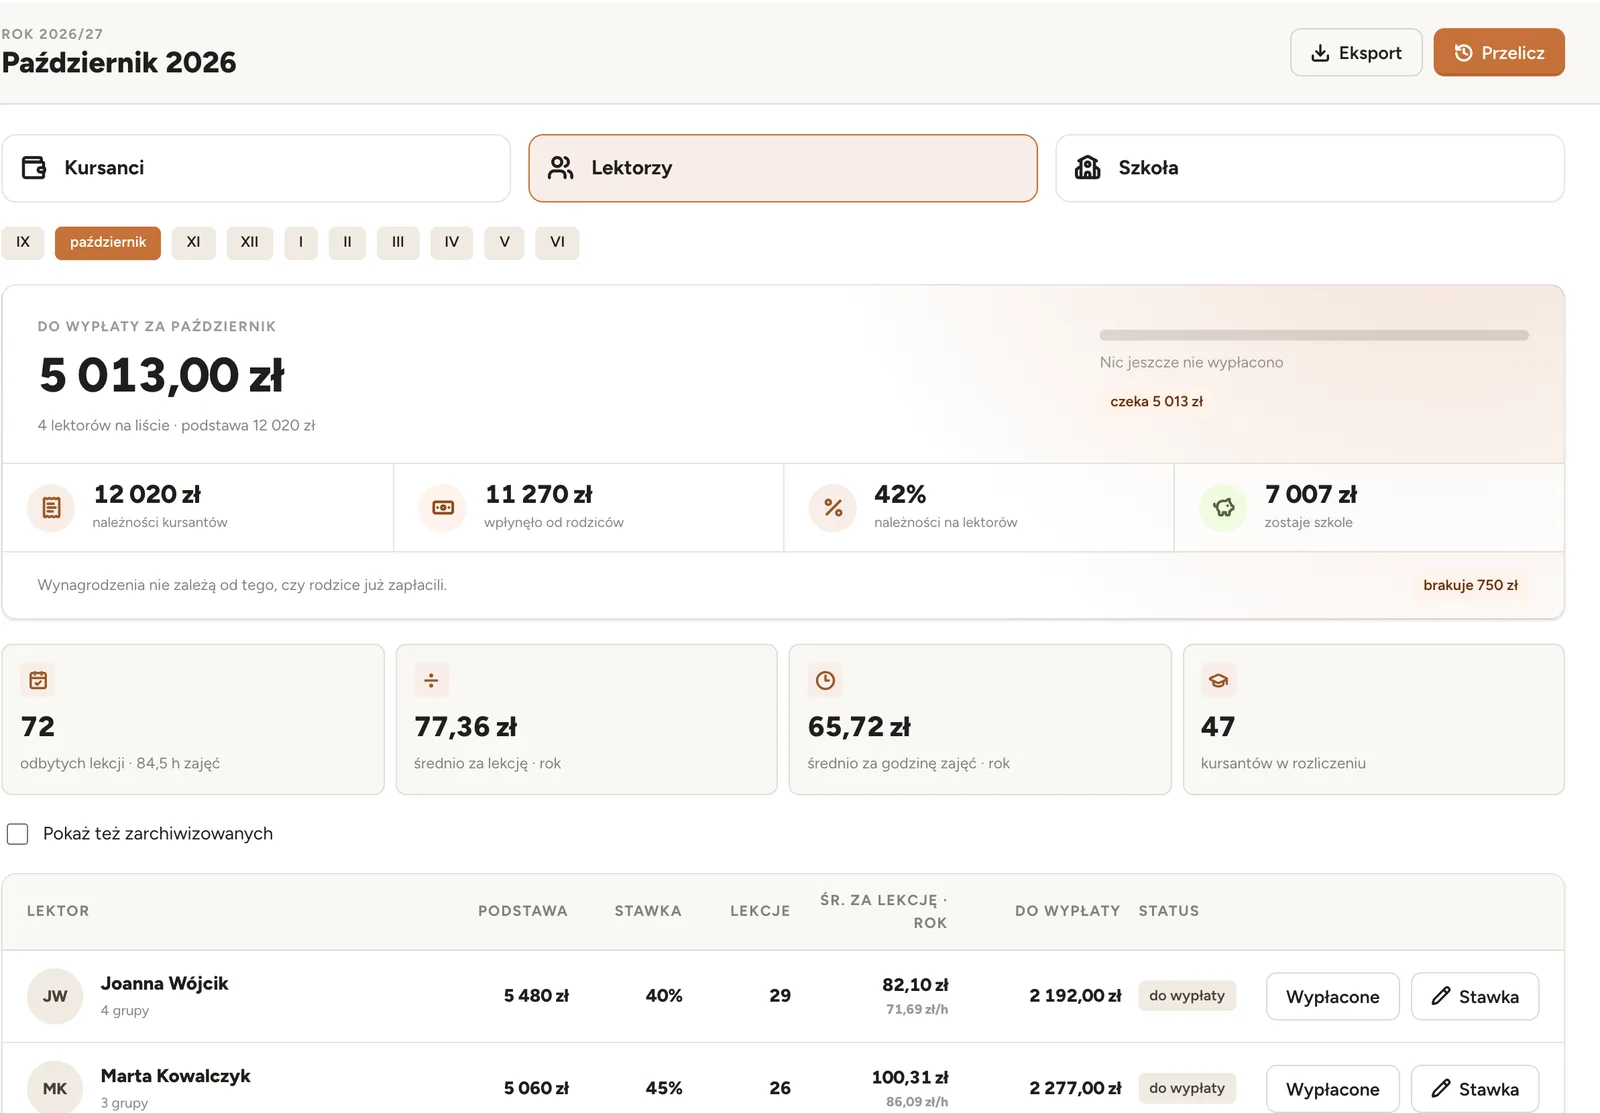Select the IX month tab

(23, 243)
